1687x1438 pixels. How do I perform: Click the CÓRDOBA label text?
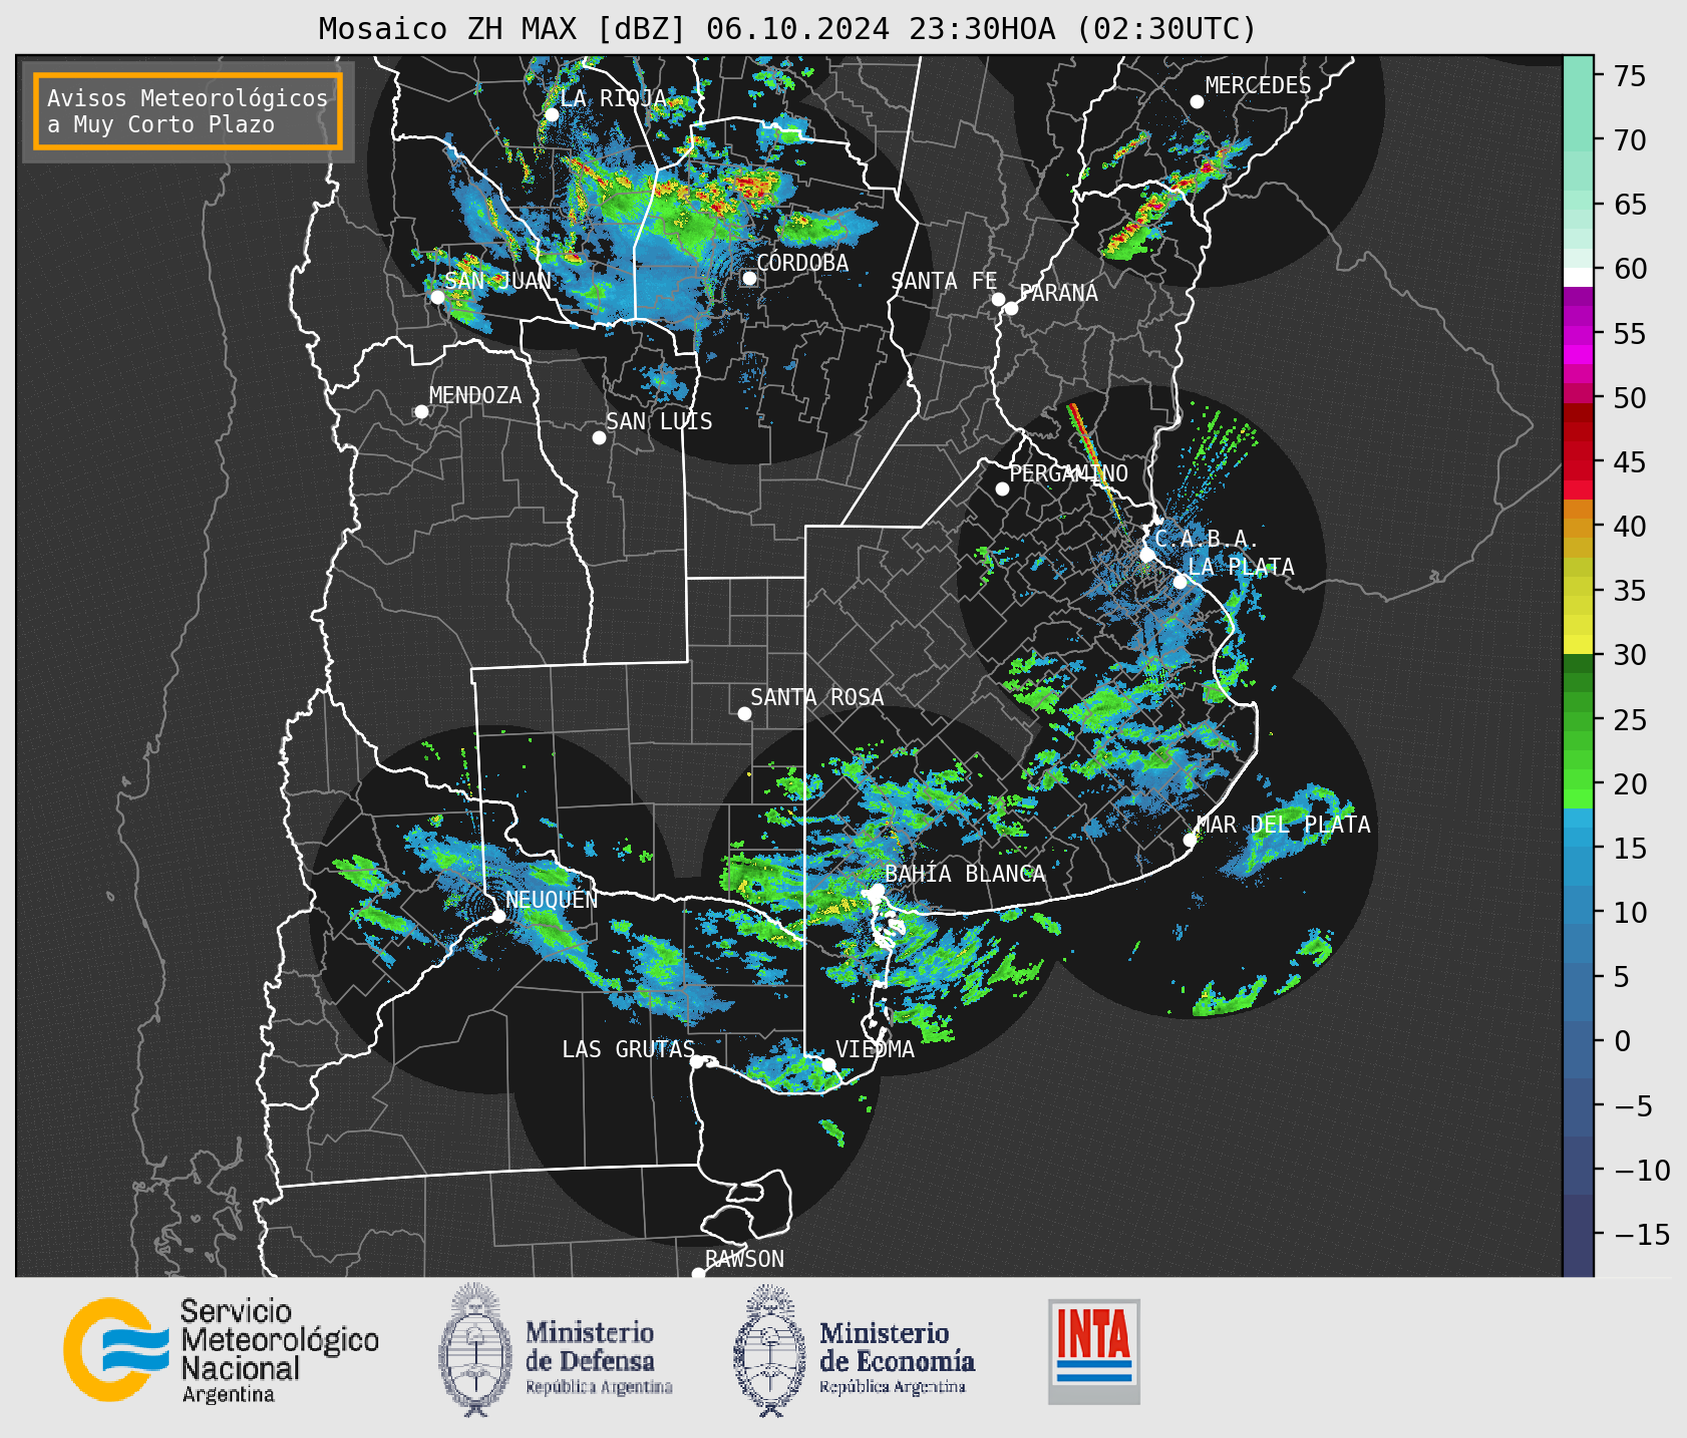(x=802, y=263)
